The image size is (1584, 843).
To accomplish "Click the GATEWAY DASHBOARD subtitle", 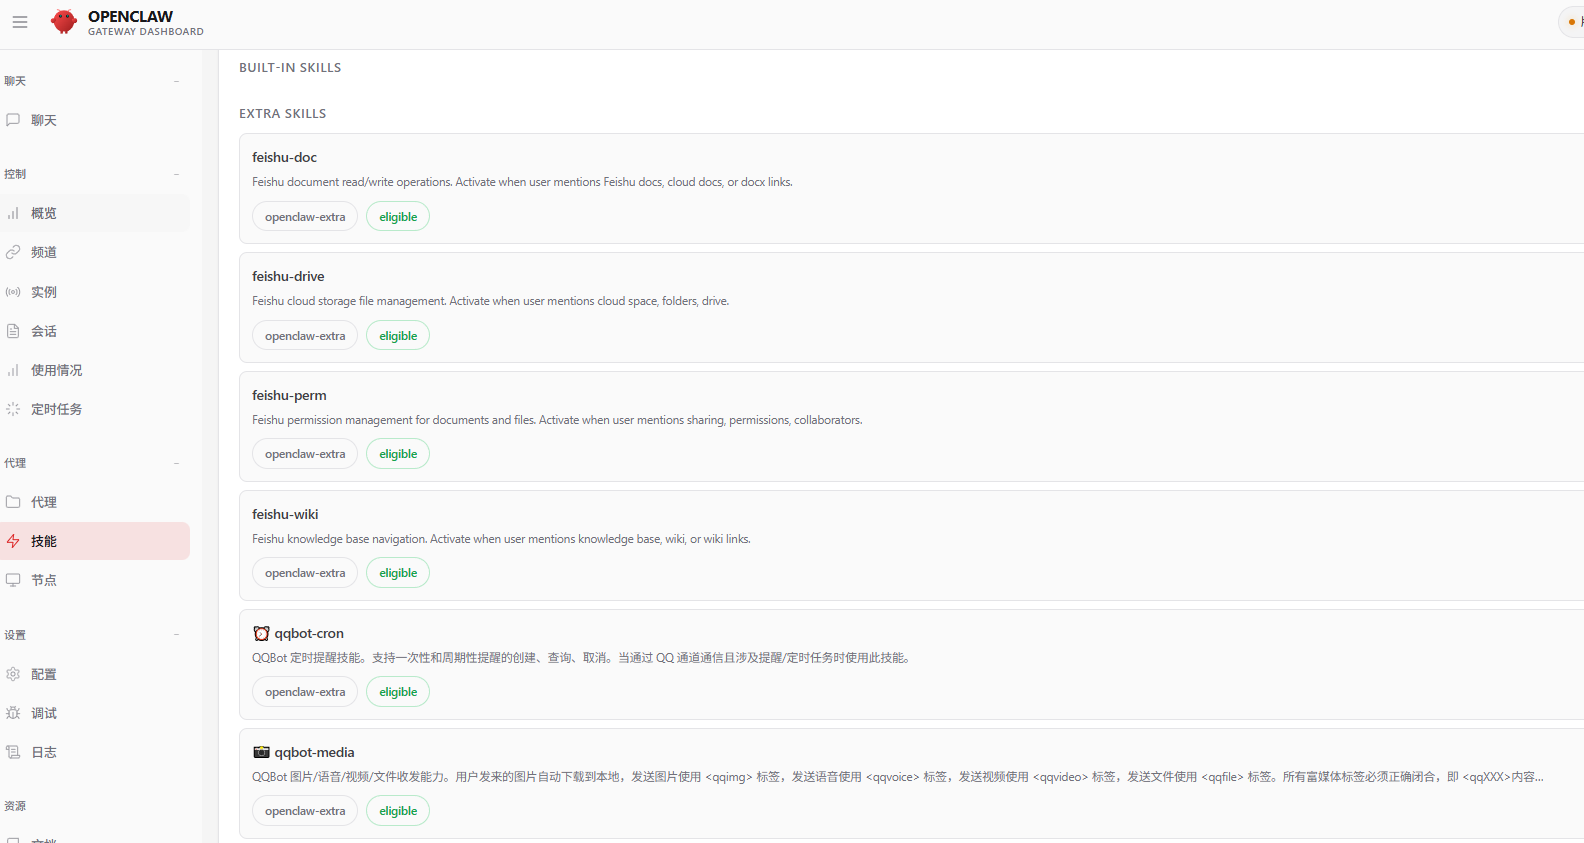I will (x=146, y=32).
